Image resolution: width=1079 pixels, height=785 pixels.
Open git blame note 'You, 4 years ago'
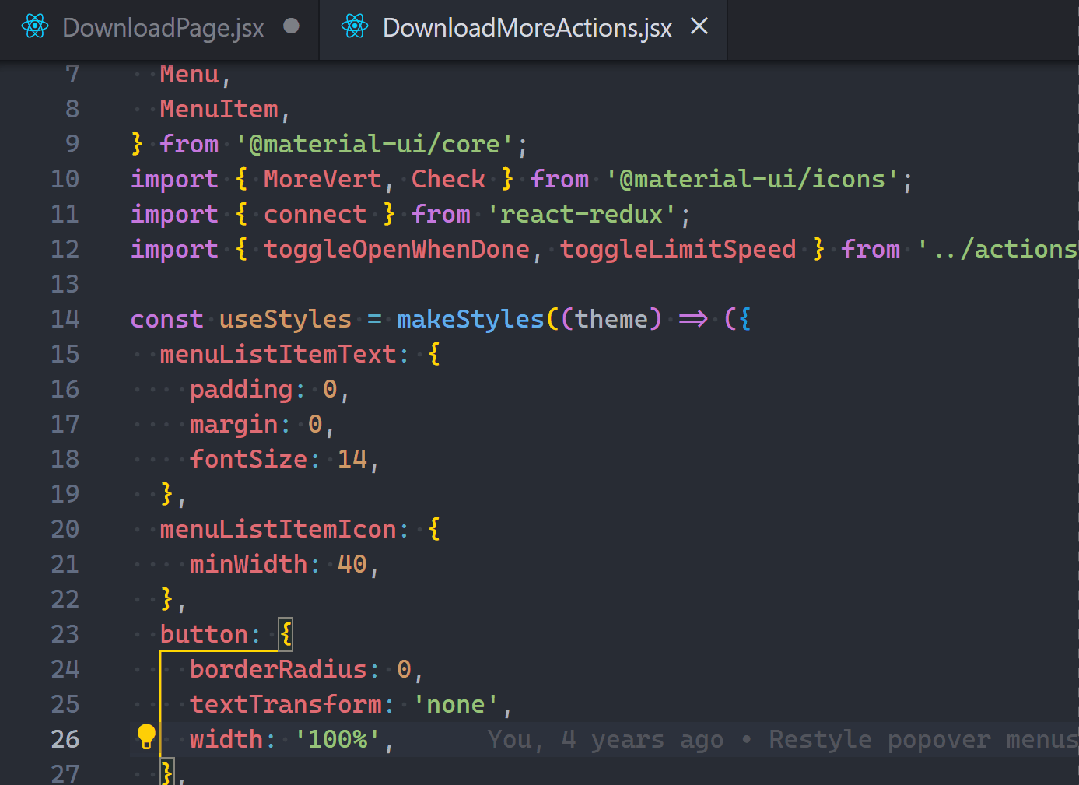605,740
